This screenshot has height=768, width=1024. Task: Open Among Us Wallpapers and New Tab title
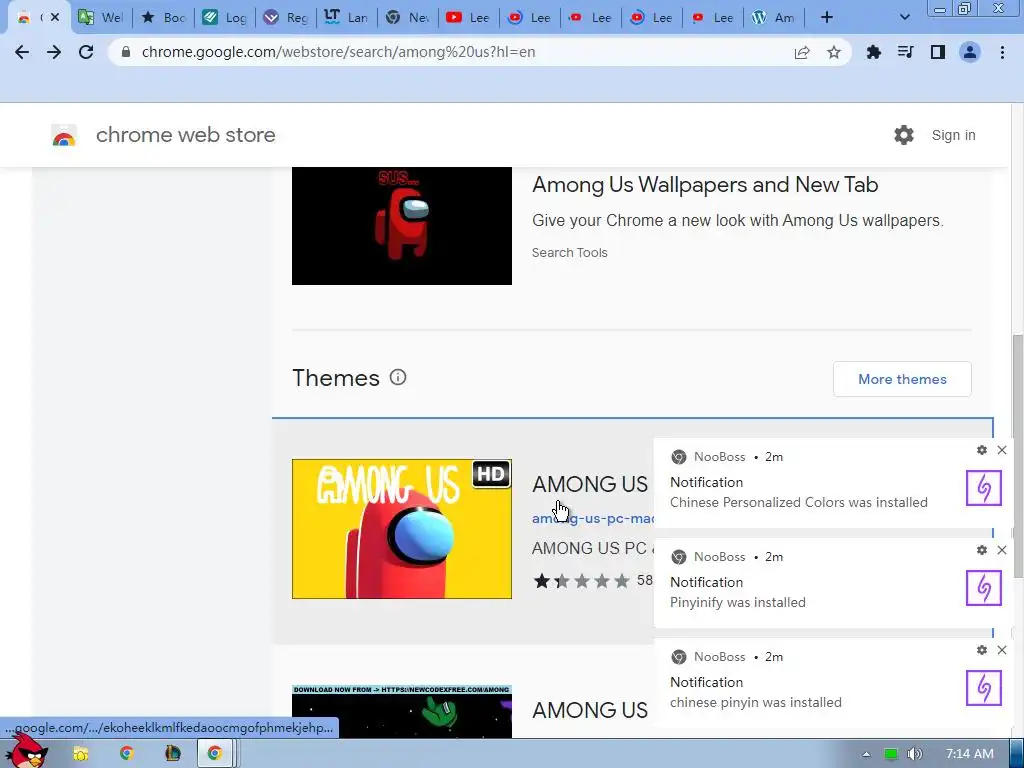coord(705,185)
